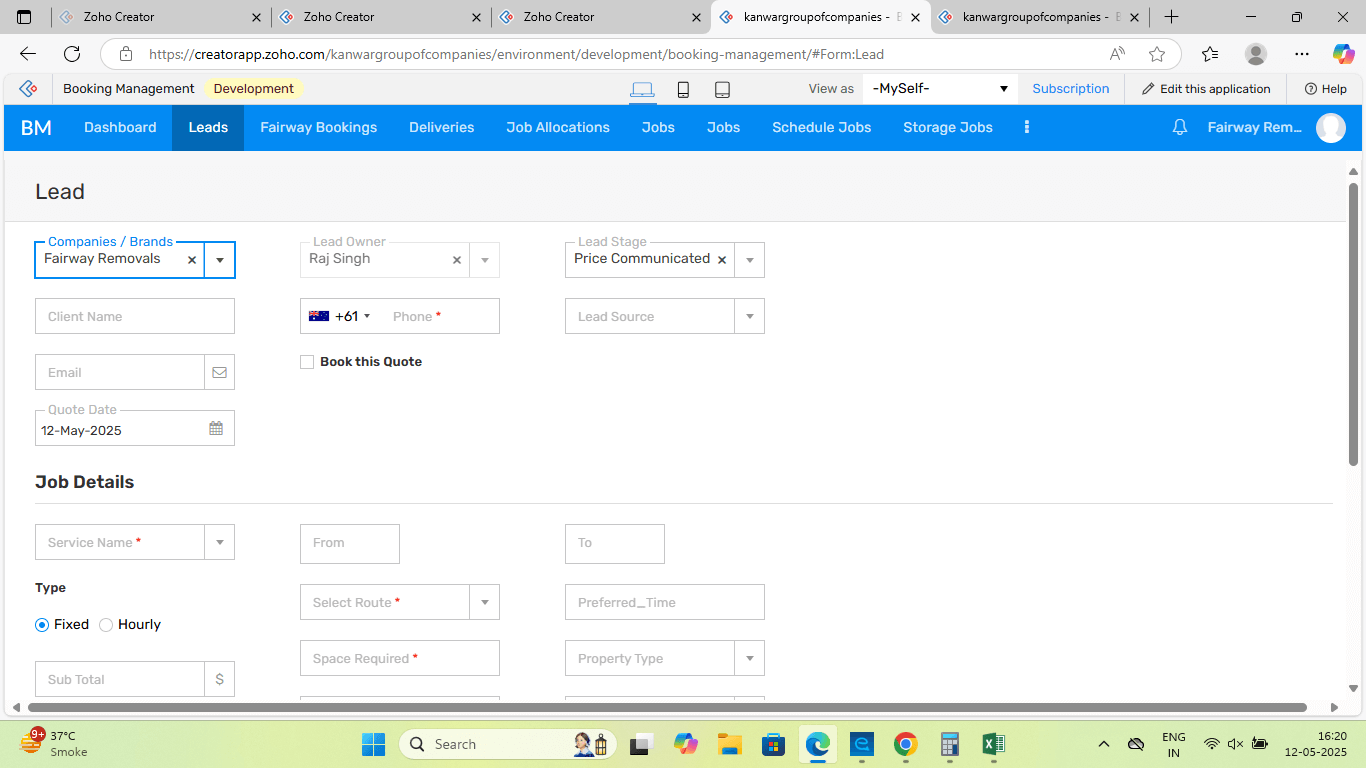
Task: Click the browser address bar URL
Action: tap(516, 54)
